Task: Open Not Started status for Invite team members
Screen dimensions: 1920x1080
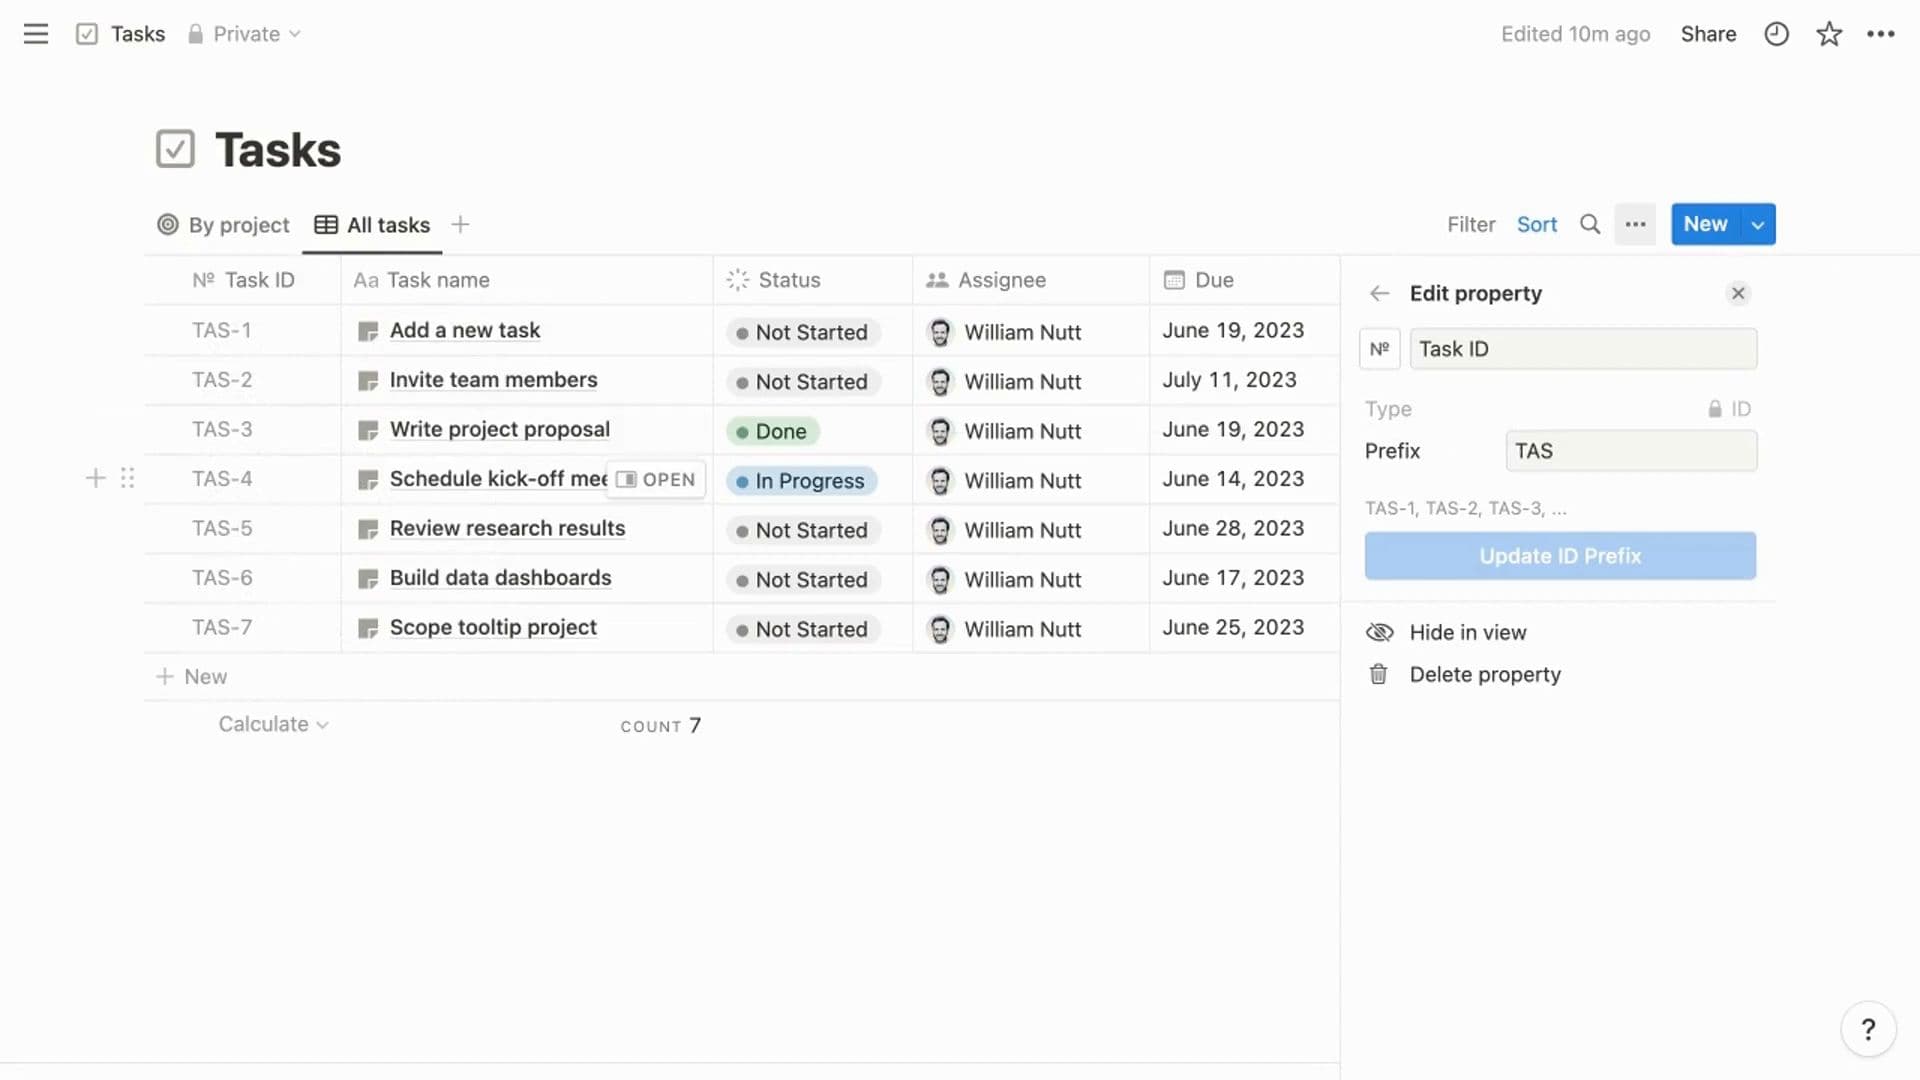Action: (803, 382)
